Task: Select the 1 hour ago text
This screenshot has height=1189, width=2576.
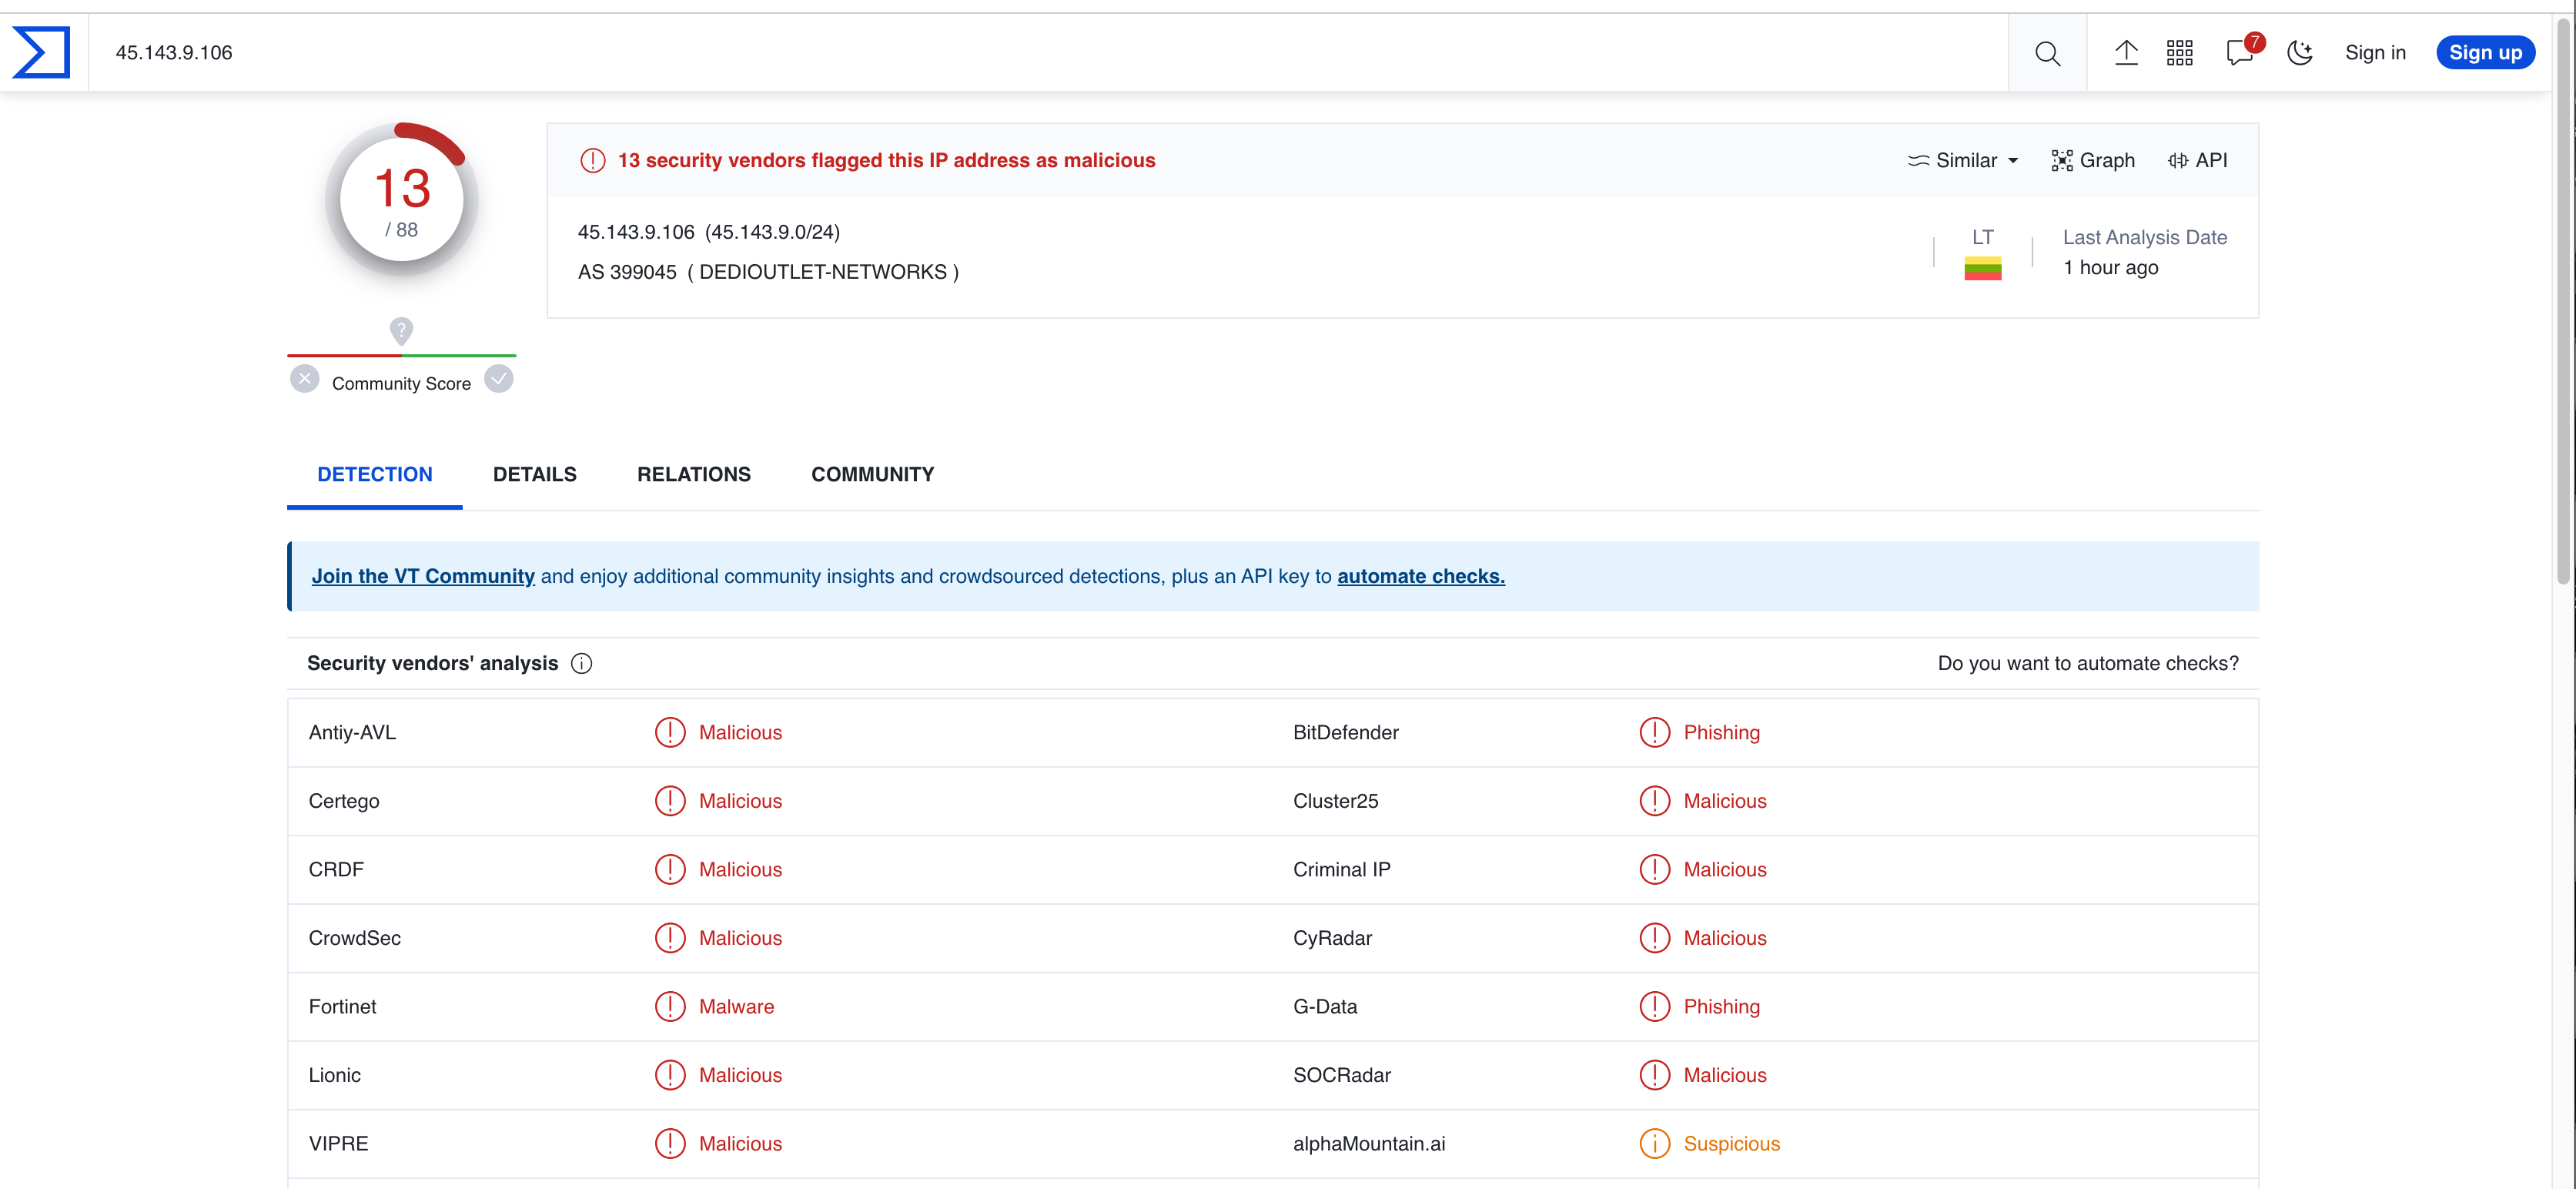Action: (x=2110, y=268)
